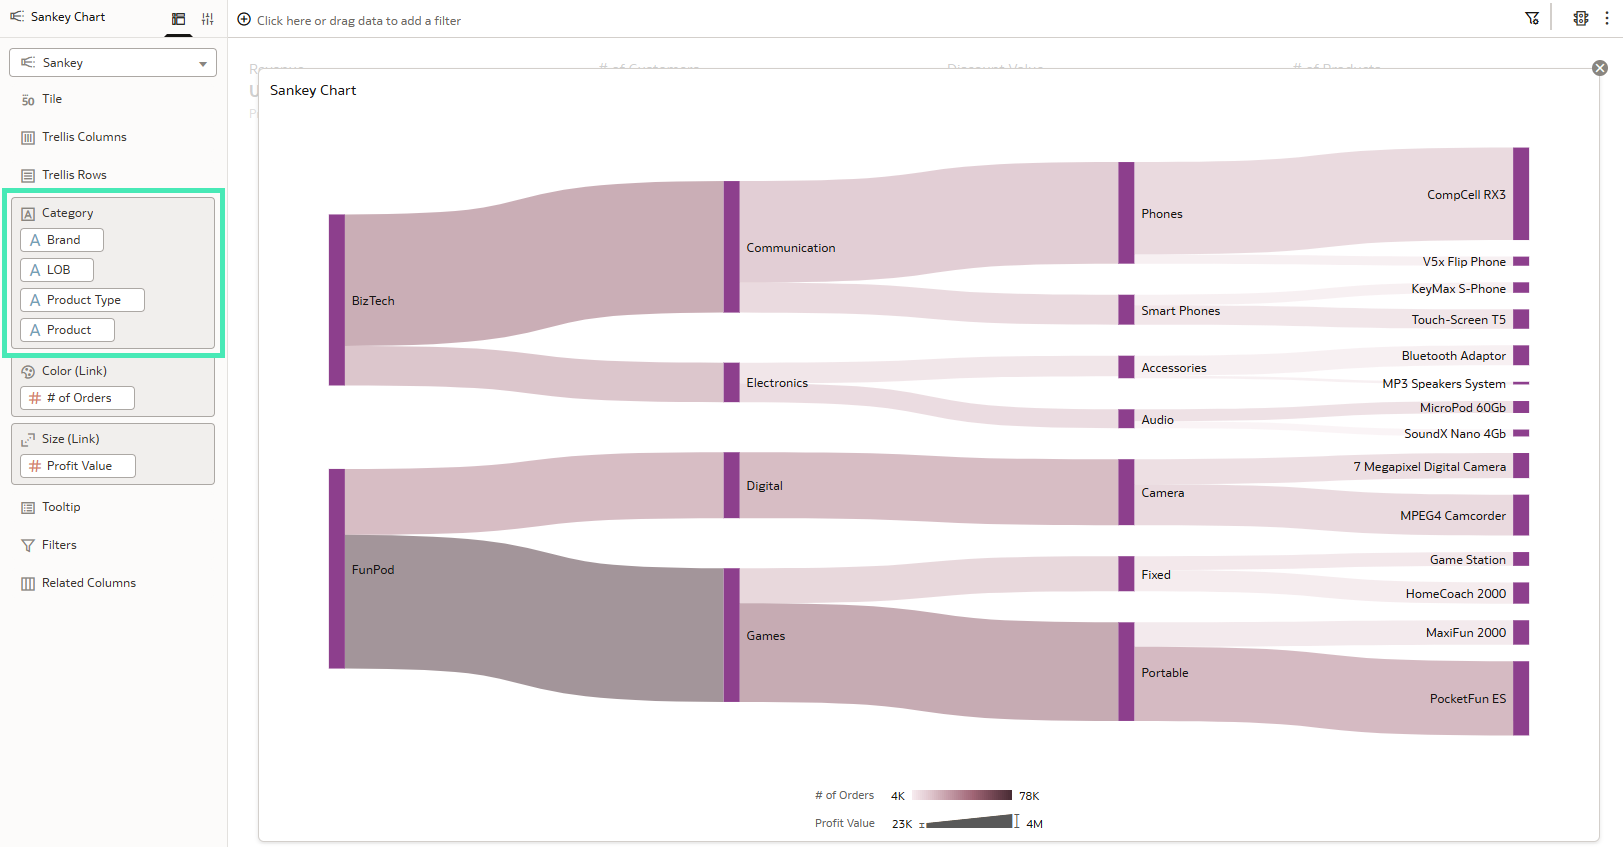Select the Trellis Rows icon
Image resolution: width=1623 pixels, height=847 pixels.
(x=29, y=174)
